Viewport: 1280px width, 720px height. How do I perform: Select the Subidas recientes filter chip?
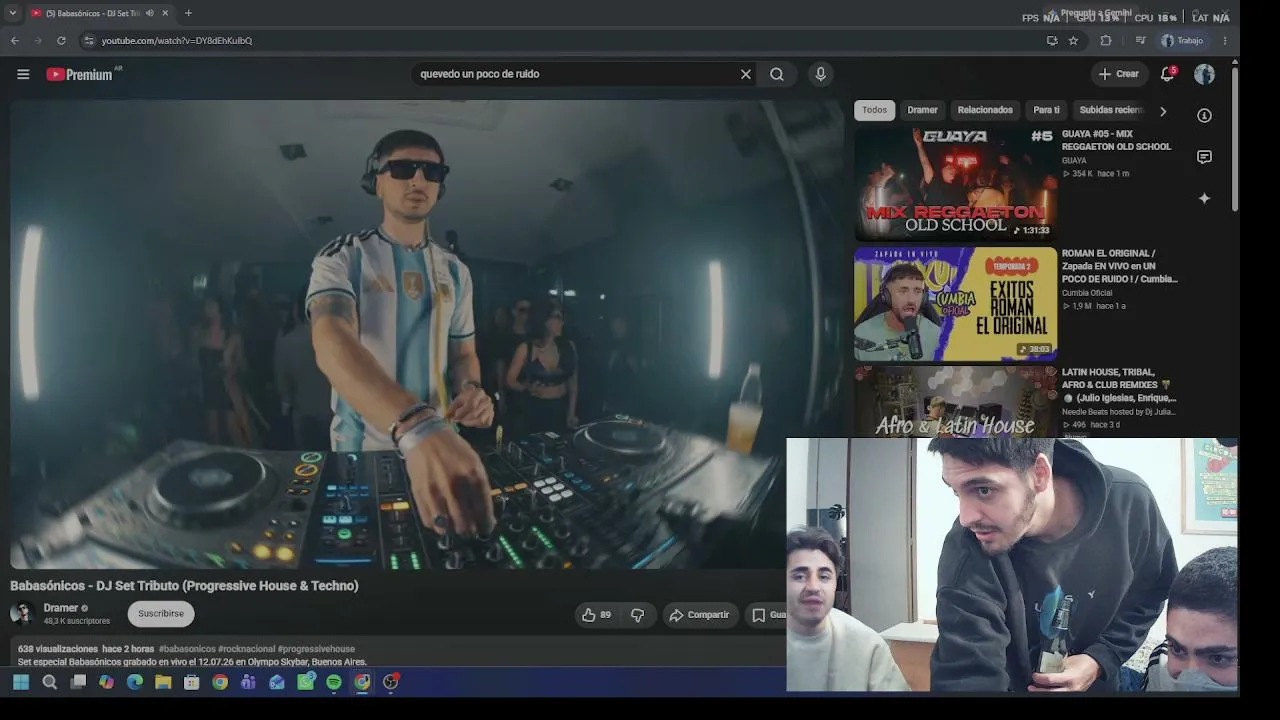click(x=1111, y=110)
